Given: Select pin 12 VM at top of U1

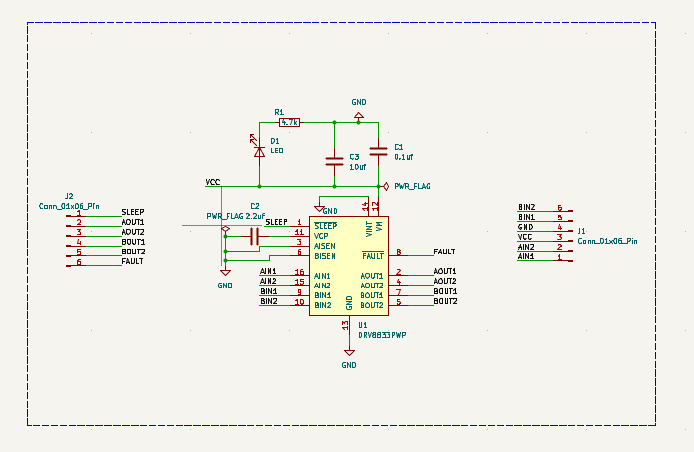Looking at the screenshot, I should (377, 207).
